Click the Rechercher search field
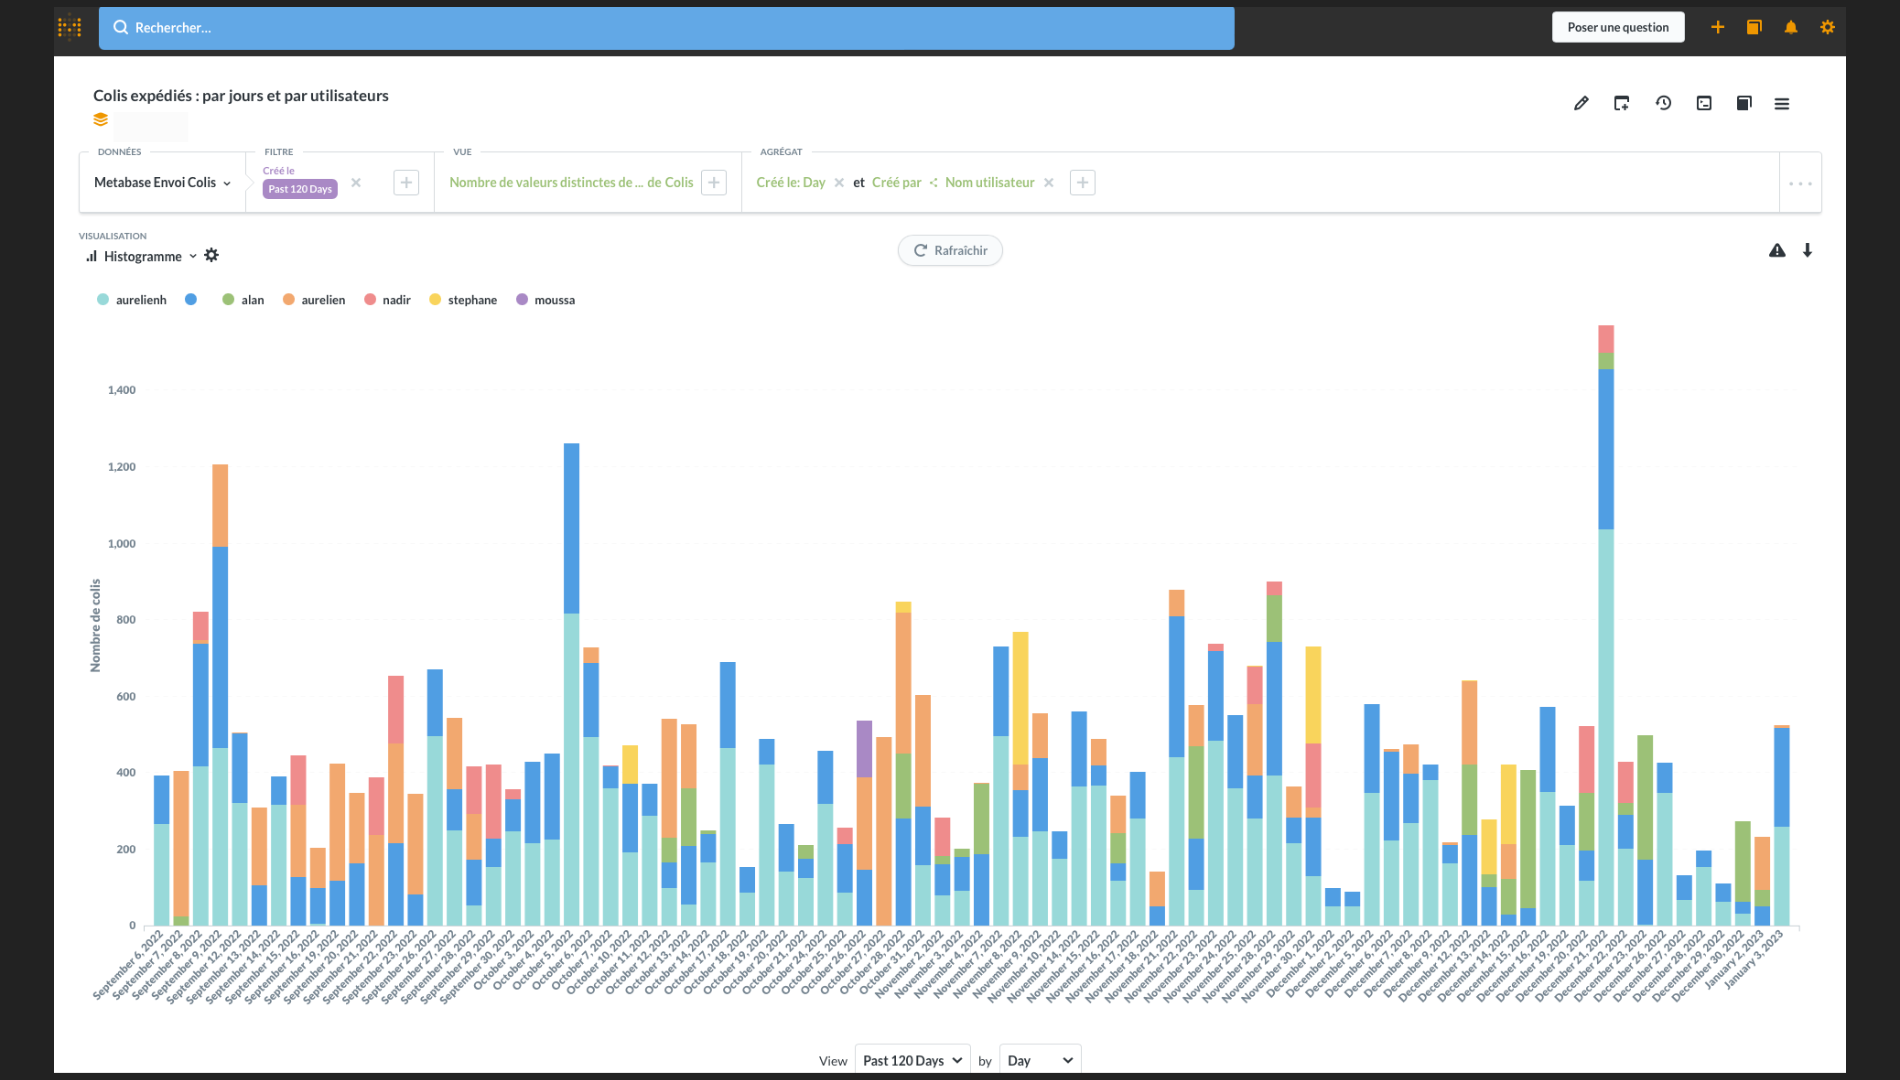 point(666,27)
